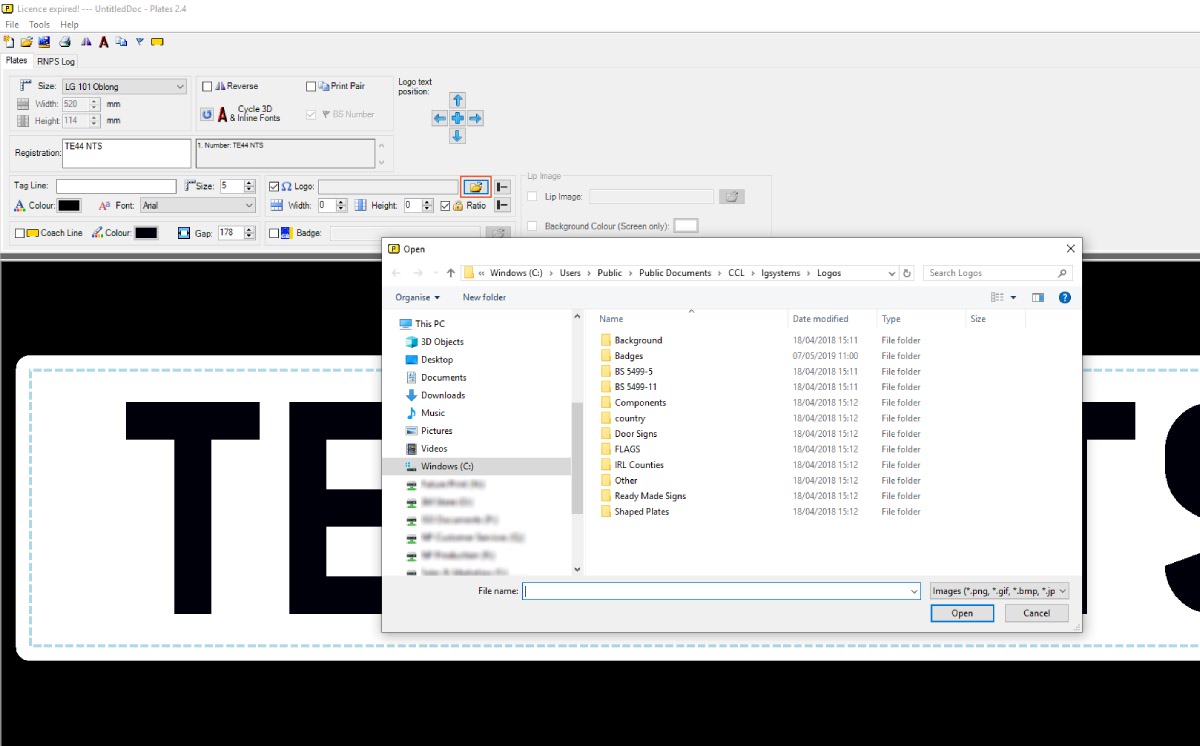1200x746 pixels.
Task: Cancel the Open dialog
Action: click(x=1036, y=613)
